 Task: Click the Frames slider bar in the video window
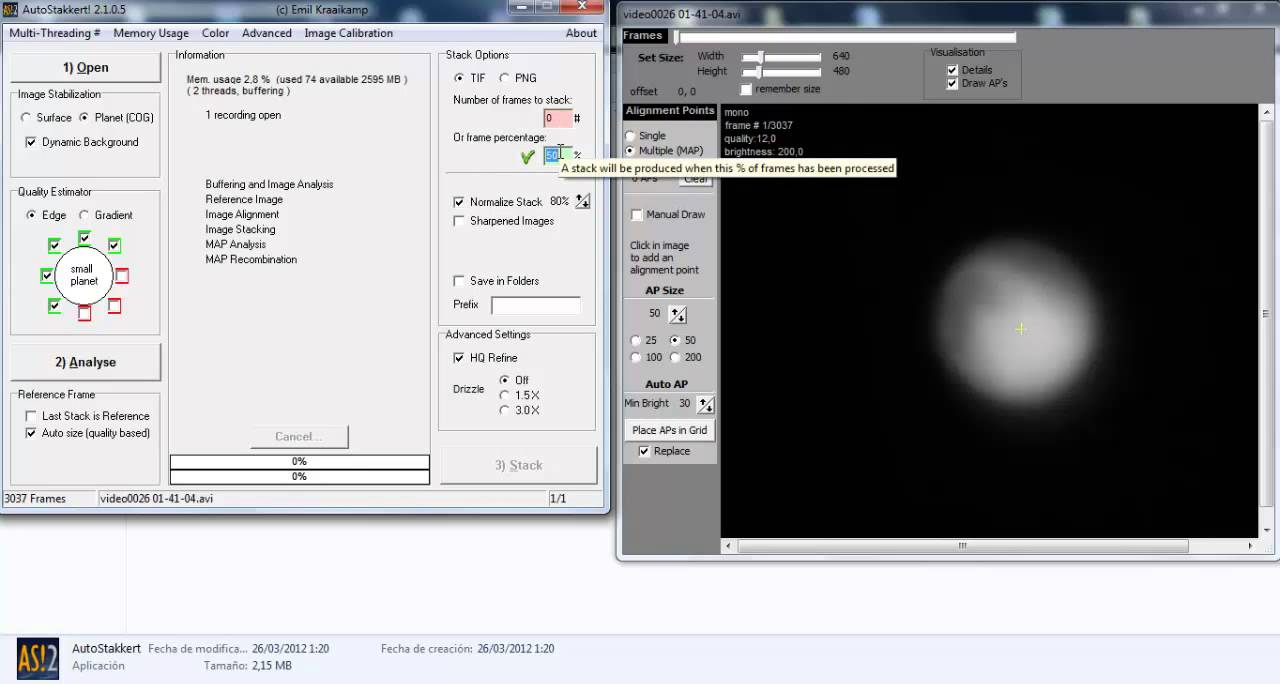pyautogui.click(x=845, y=37)
